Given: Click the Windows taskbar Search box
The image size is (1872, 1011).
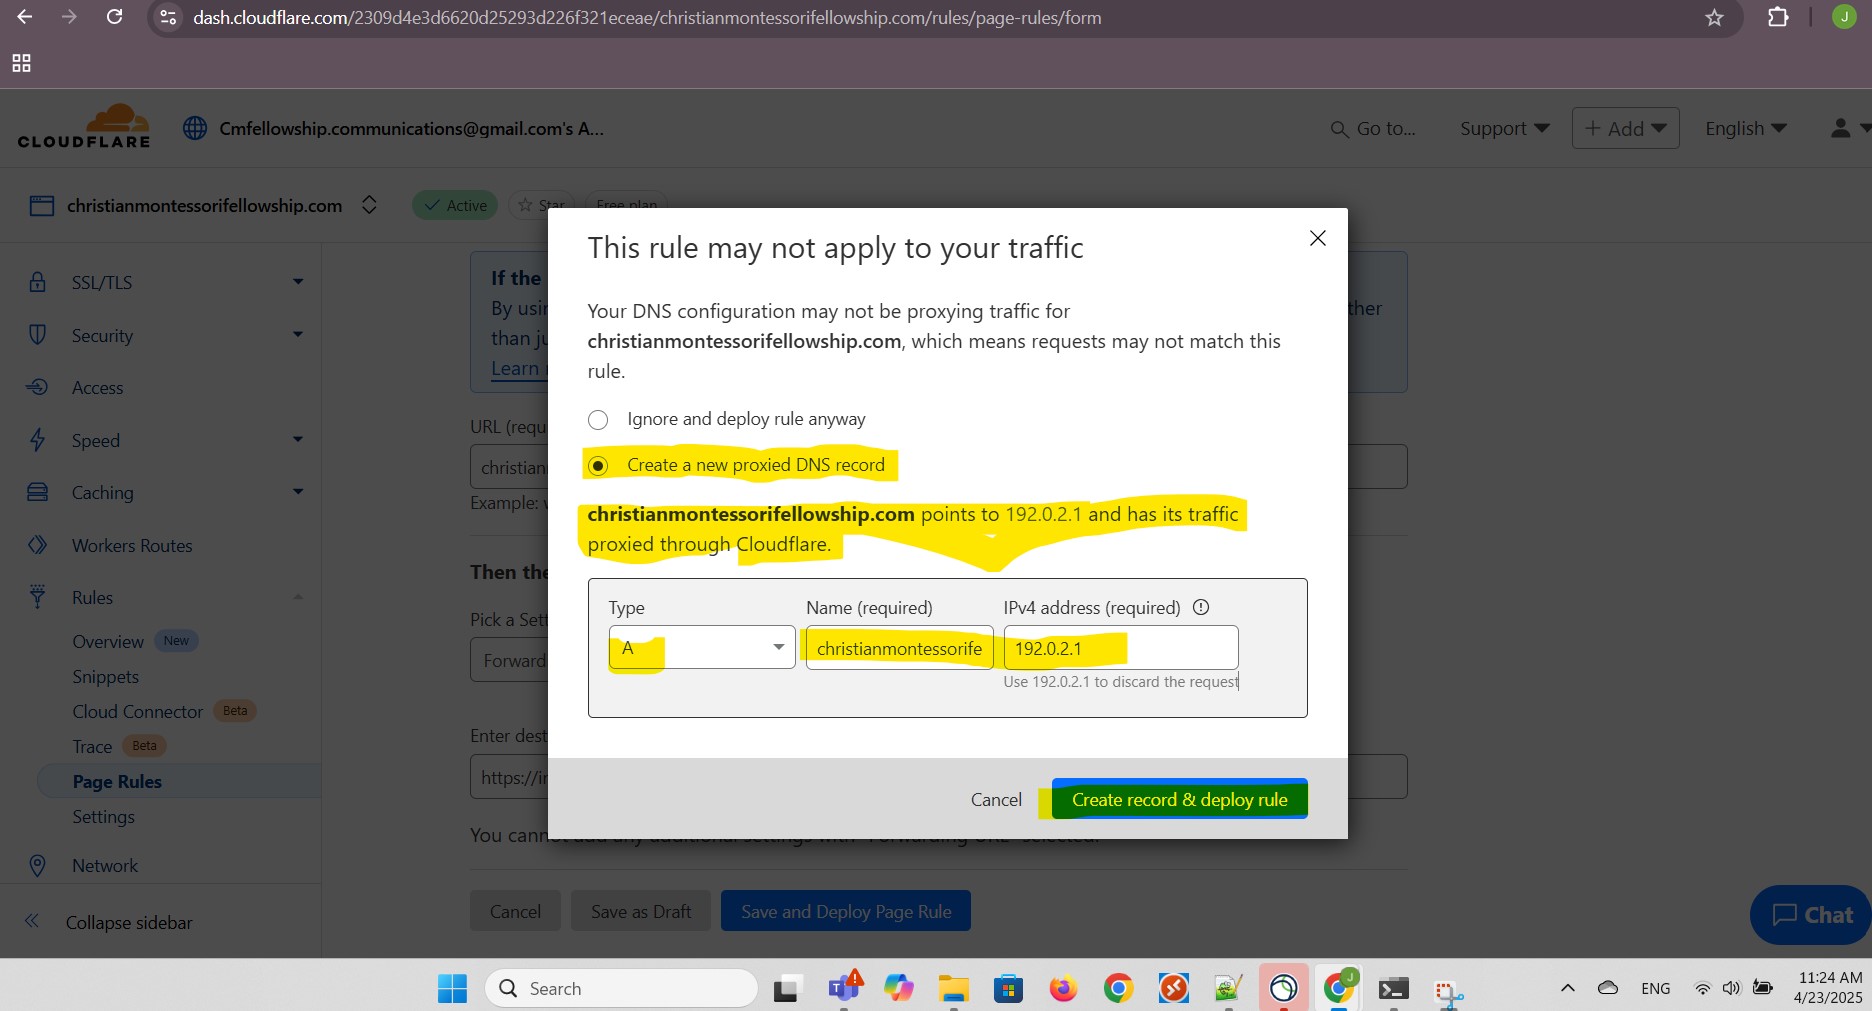Looking at the screenshot, I should coord(621,988).
